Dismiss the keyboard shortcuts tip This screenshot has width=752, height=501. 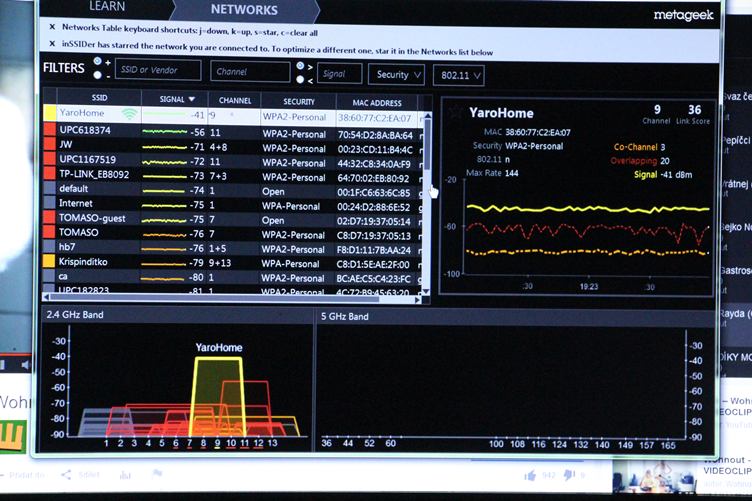(52, 27)
